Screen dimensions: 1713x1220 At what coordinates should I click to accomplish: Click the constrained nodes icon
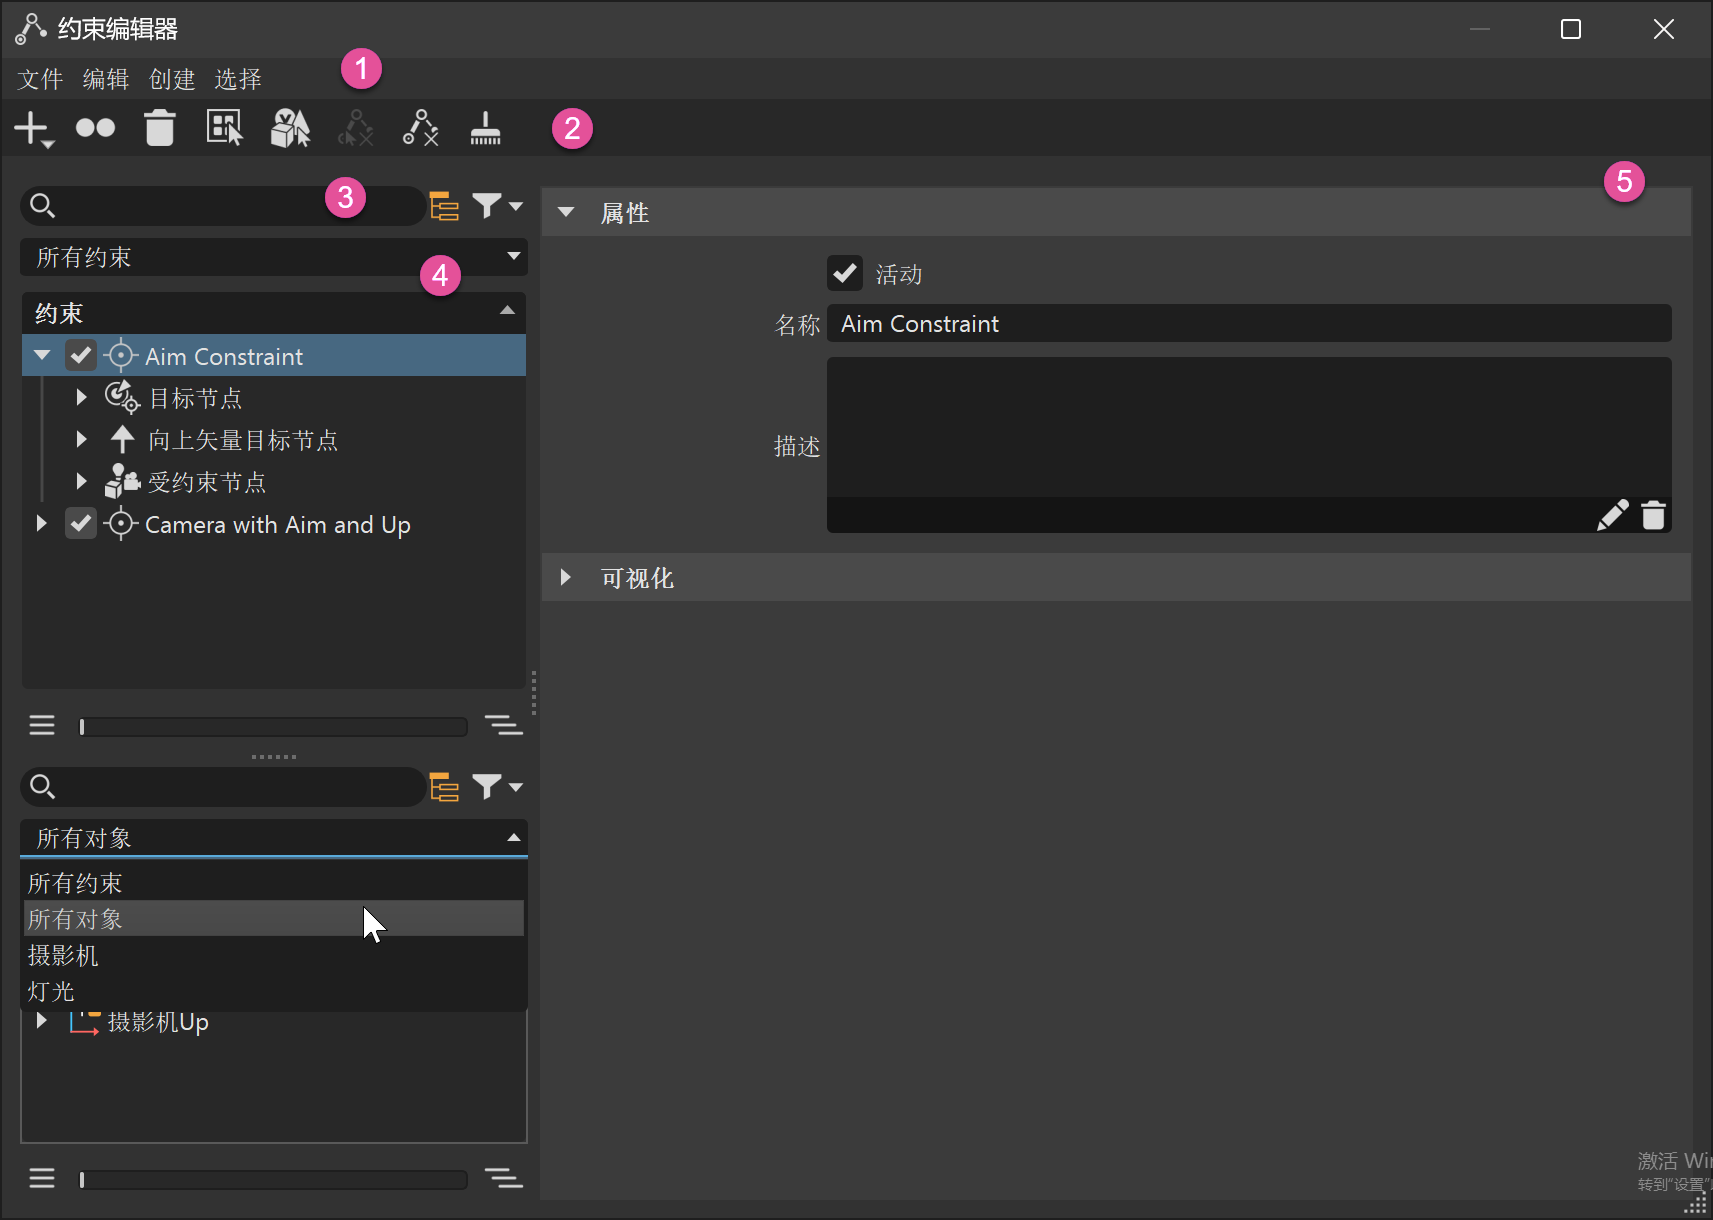pyautogui.click(x=122, y=481)
